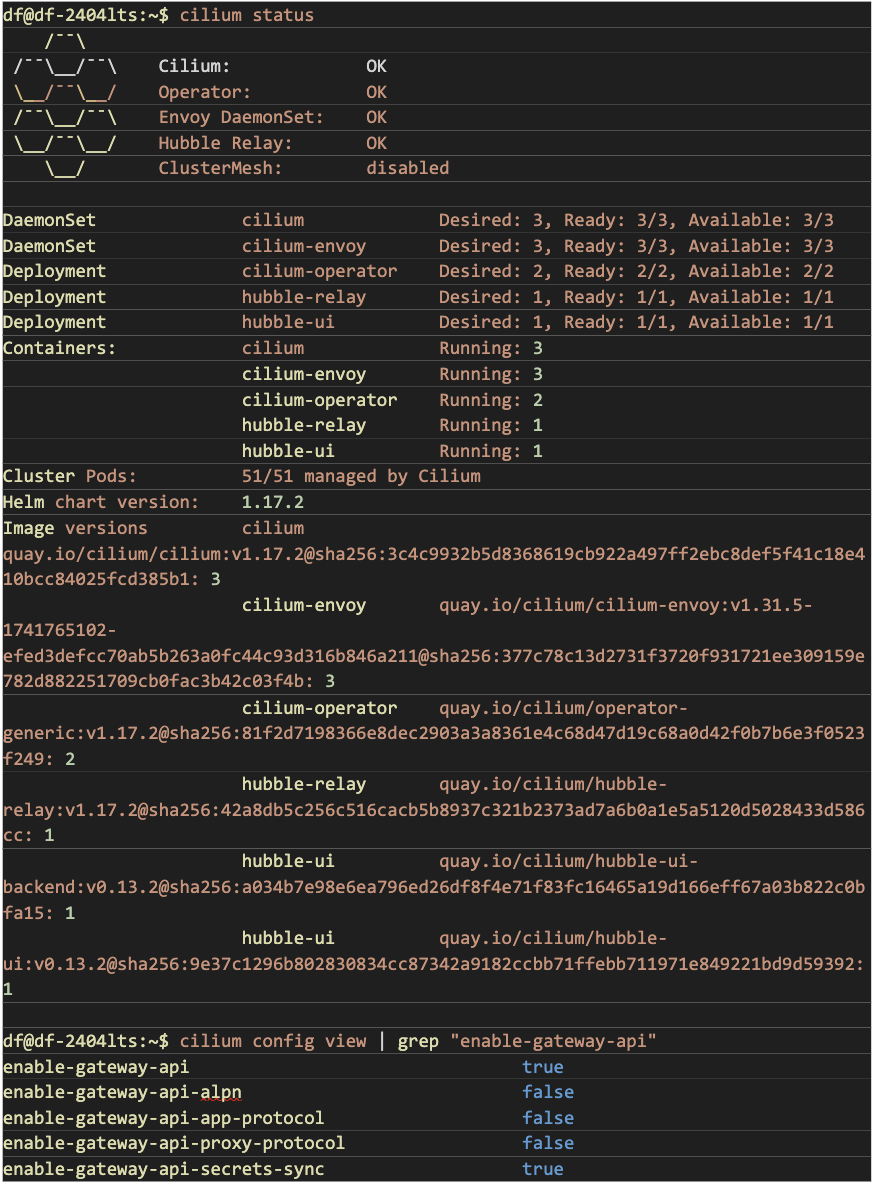Click the "Image versions" label
874x1186 pixels.
(75, 528)
